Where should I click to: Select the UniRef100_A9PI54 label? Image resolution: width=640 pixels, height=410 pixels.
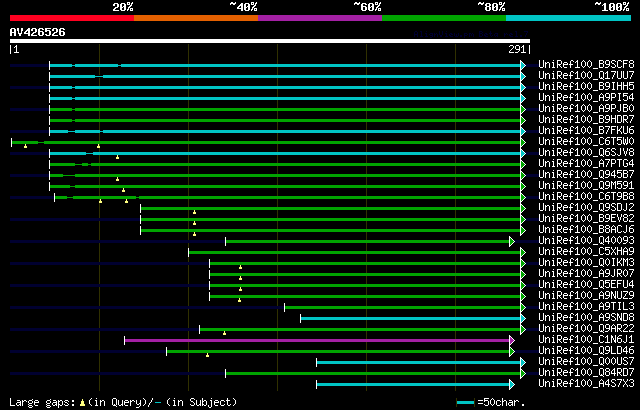[x=586, y=98]
